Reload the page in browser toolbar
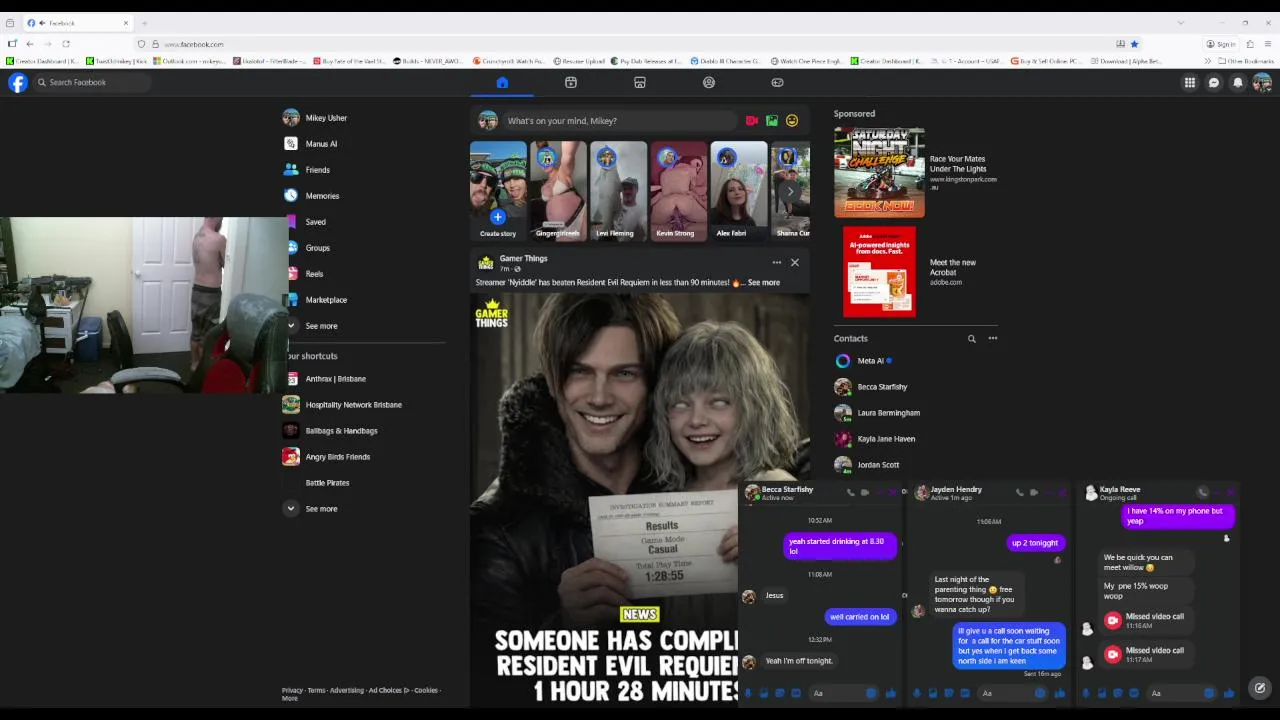The width and height of the screenshot is (1280, 720). pos(66,44)
